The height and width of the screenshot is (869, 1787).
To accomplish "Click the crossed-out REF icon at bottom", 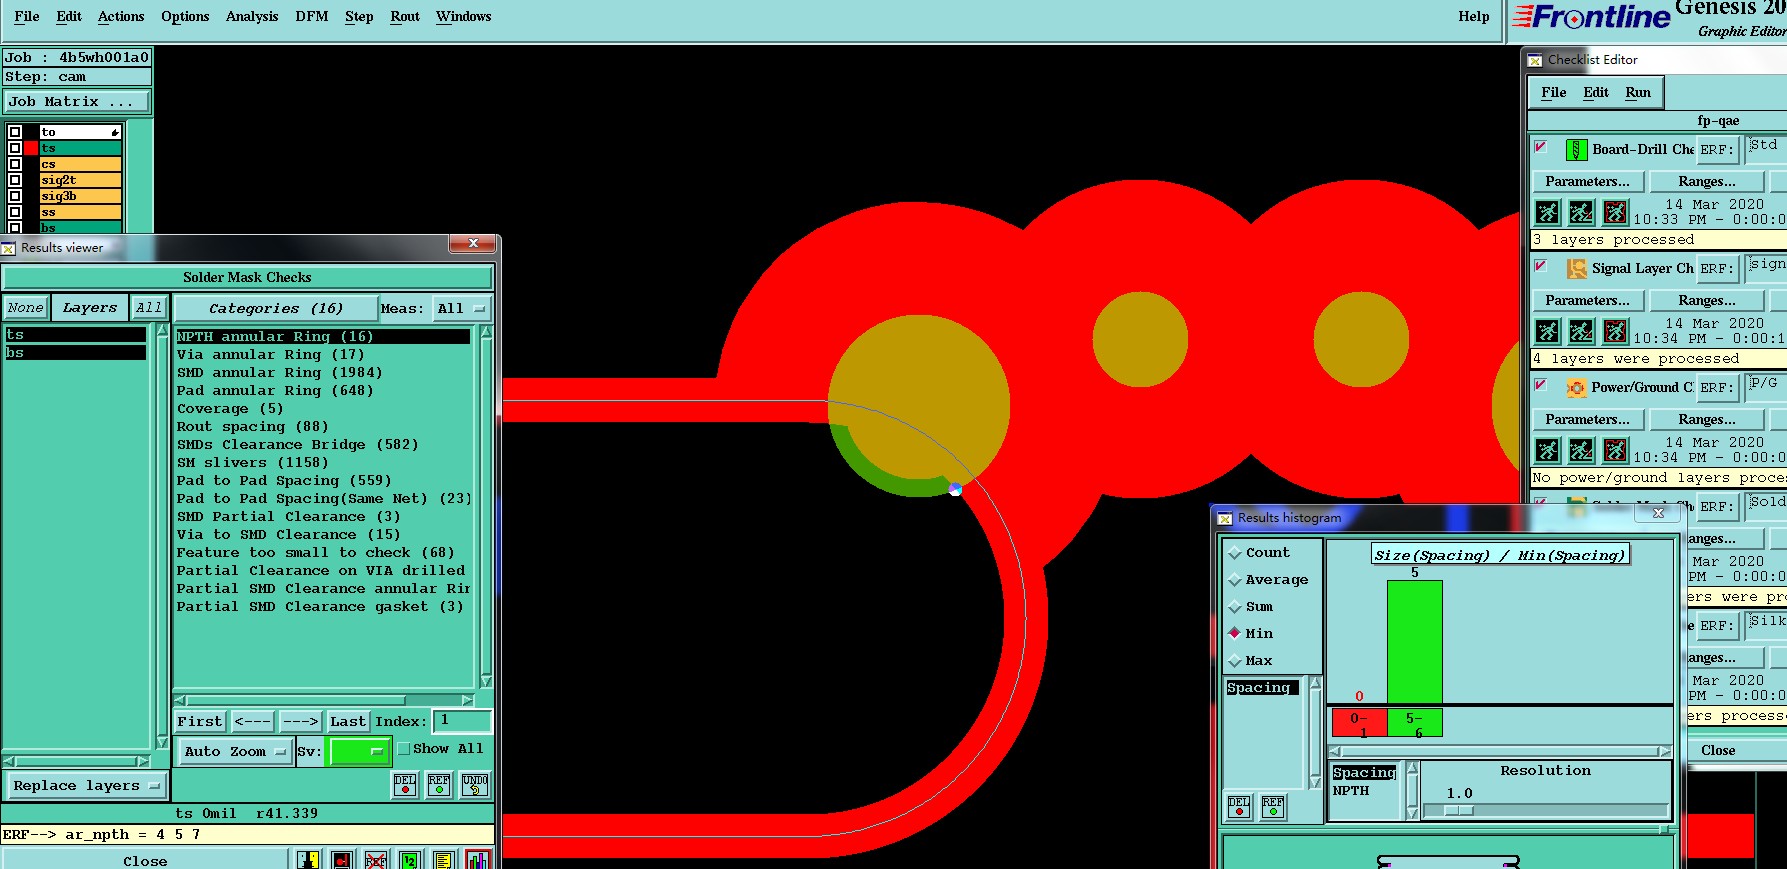I will [x=376, y=860].
